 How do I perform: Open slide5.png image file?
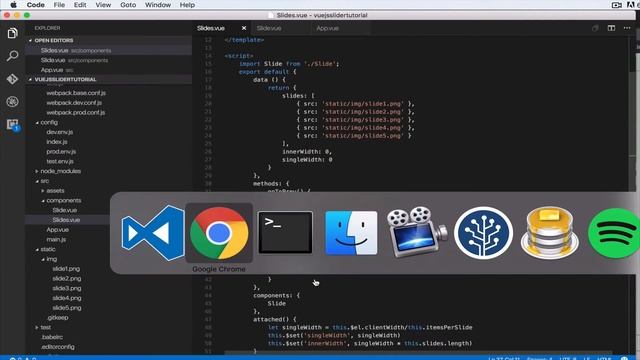tap(67, 308)
